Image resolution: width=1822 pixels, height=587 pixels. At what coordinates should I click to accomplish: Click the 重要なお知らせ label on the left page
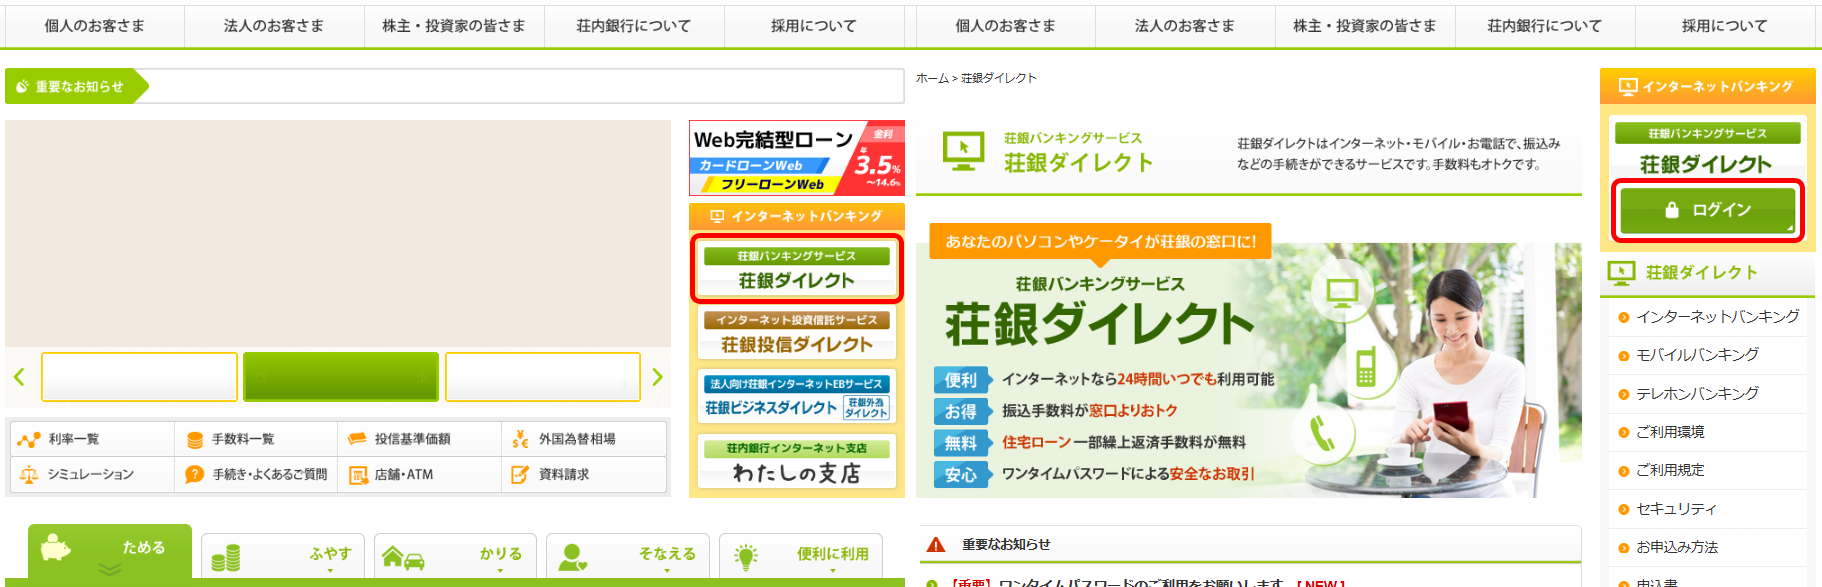[77, 86]
